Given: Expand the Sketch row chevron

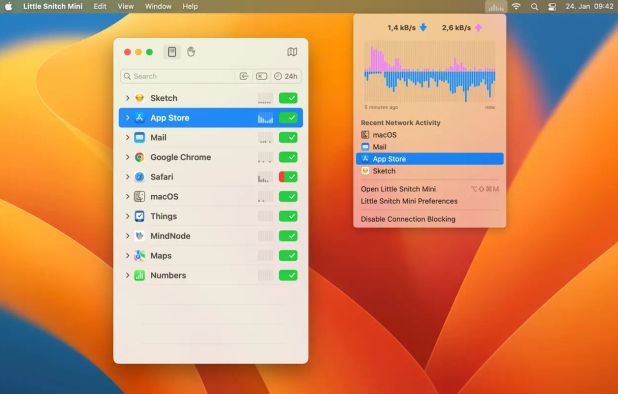Looking at the screenshot, I should (x=127, y=98).
